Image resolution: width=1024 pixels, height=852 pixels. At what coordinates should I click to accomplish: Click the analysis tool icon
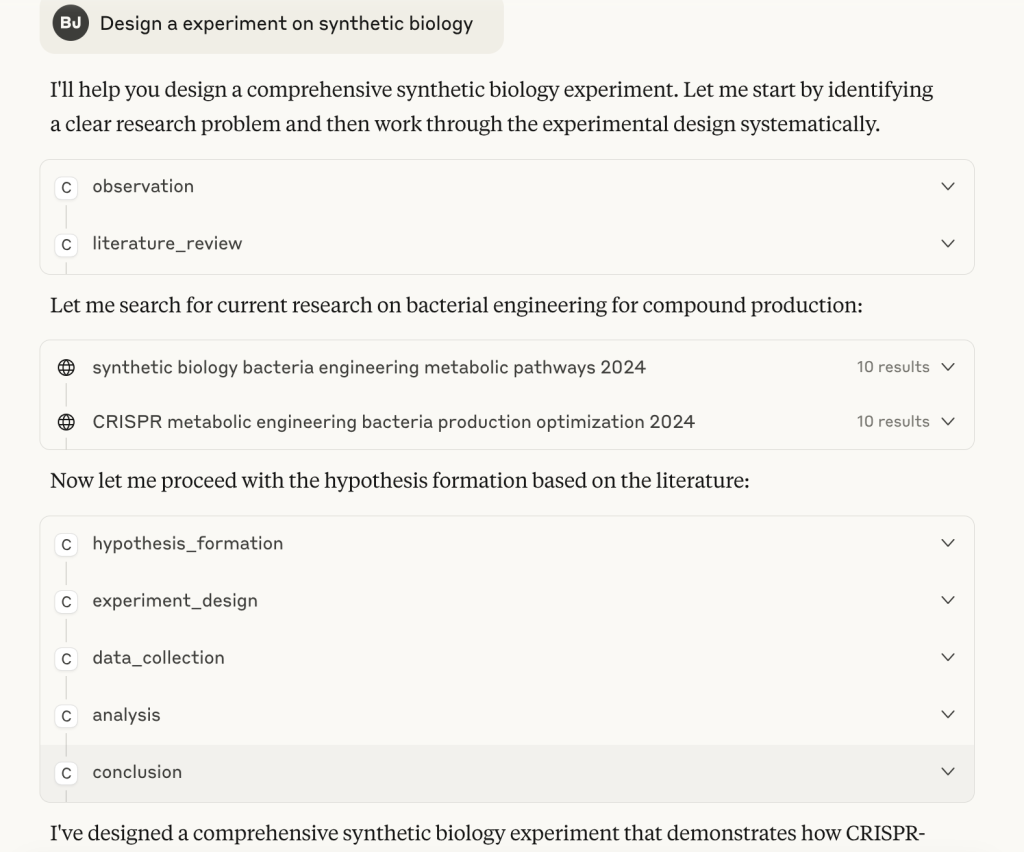[66, 716]
